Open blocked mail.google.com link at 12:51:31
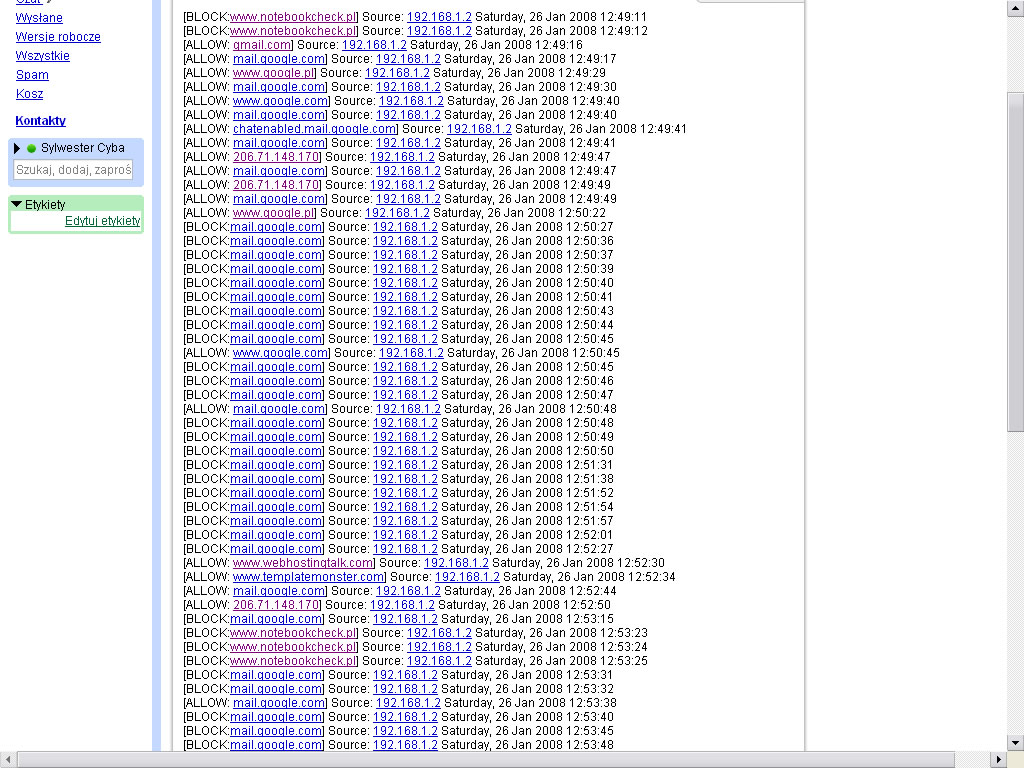 tap(276, 465)
